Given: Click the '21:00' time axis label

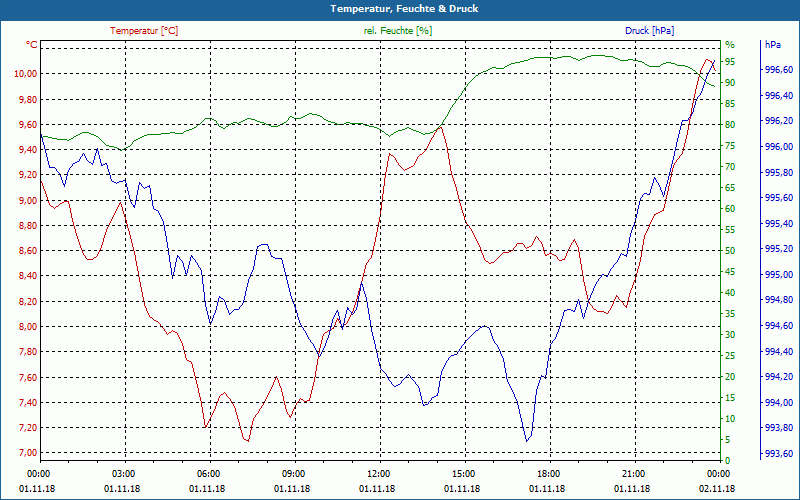Looking at the screenshot, I should 634,473.
